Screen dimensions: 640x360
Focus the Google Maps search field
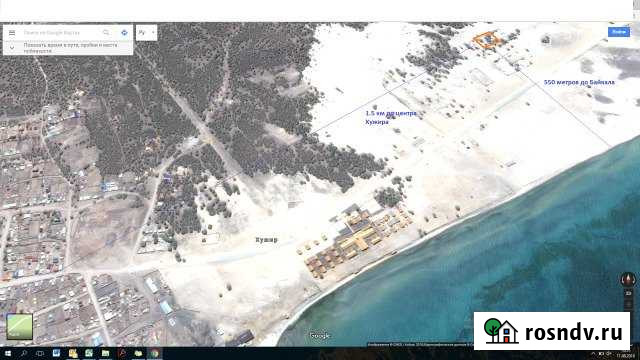click(x=60, y=33)
